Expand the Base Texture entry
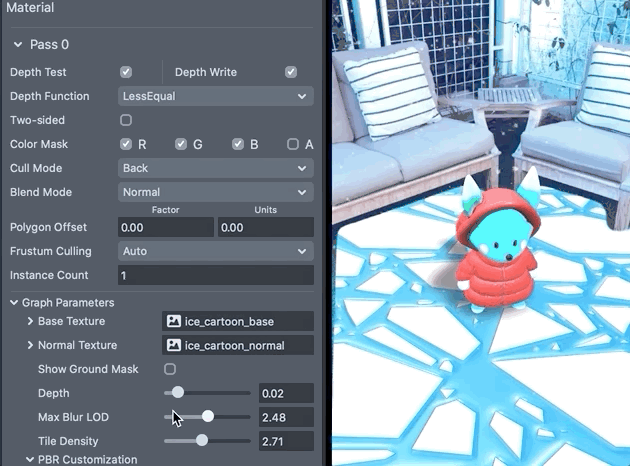Image resolution: width=630 pixels, height=466 pixels. point(30,321)
